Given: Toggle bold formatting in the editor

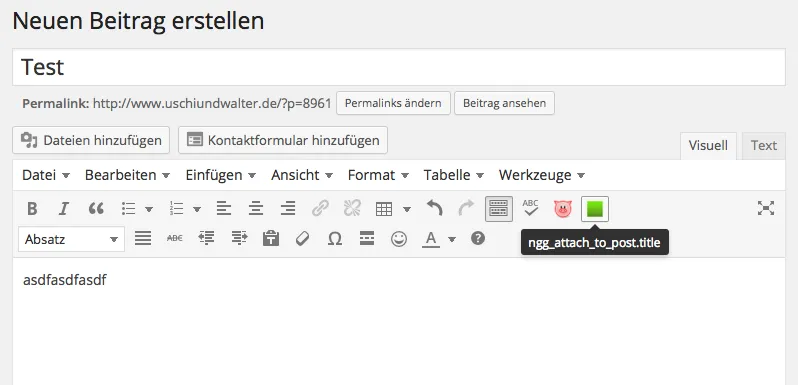Looking at the screenshot, I should point(32,208).
